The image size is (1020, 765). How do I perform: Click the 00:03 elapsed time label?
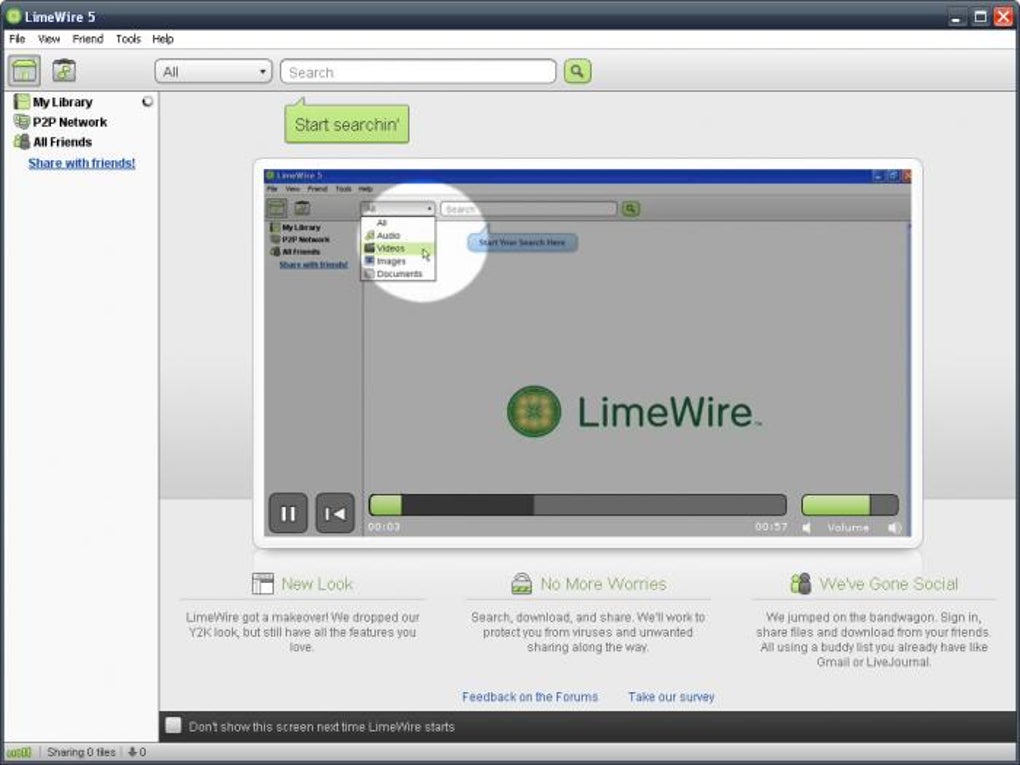[x=384, y=526]
